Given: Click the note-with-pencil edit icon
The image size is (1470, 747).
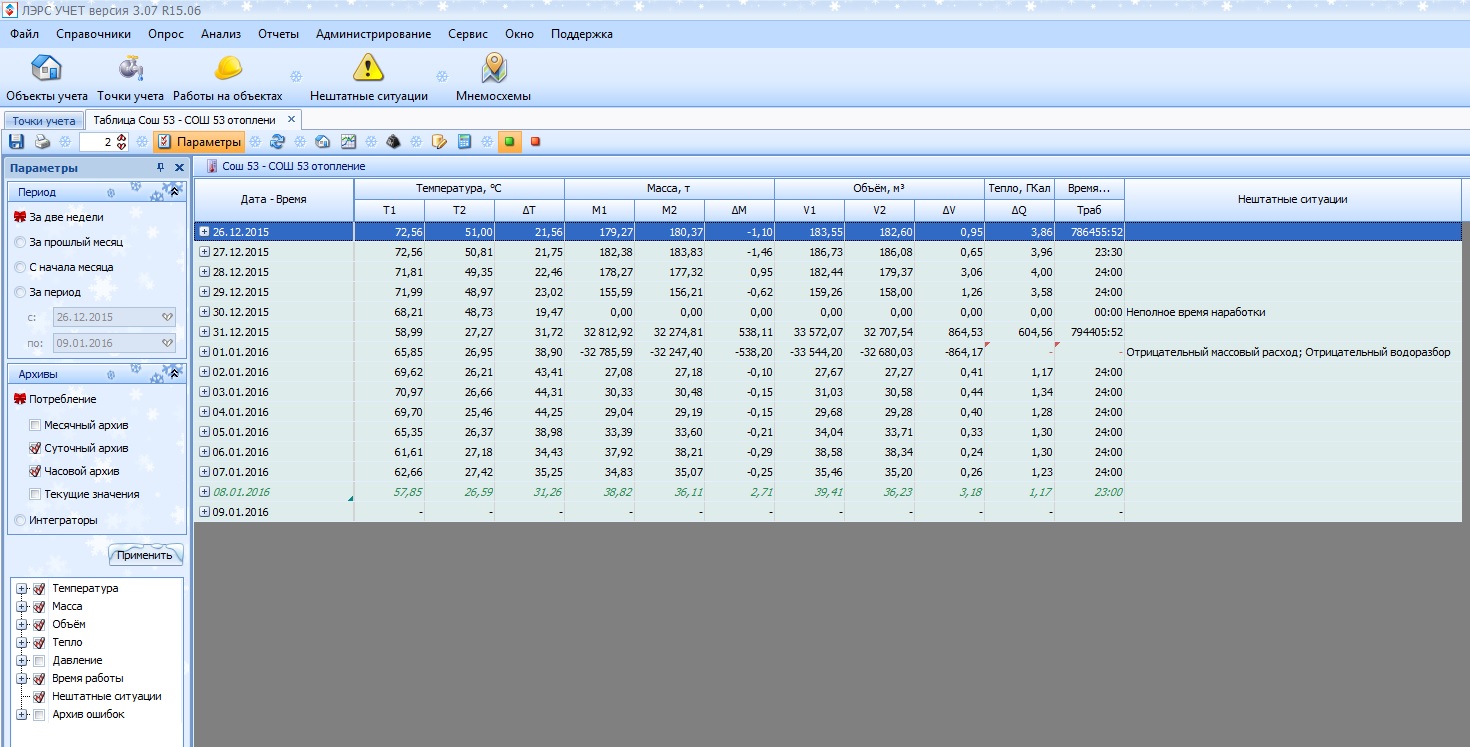Looking at the screenshot, I should coord(438,142).
